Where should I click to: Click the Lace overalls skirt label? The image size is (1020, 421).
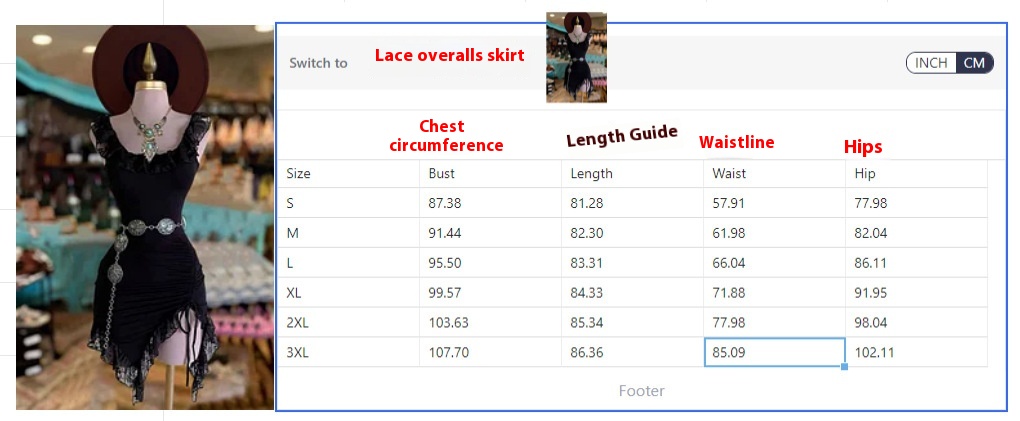pos(450,55)
